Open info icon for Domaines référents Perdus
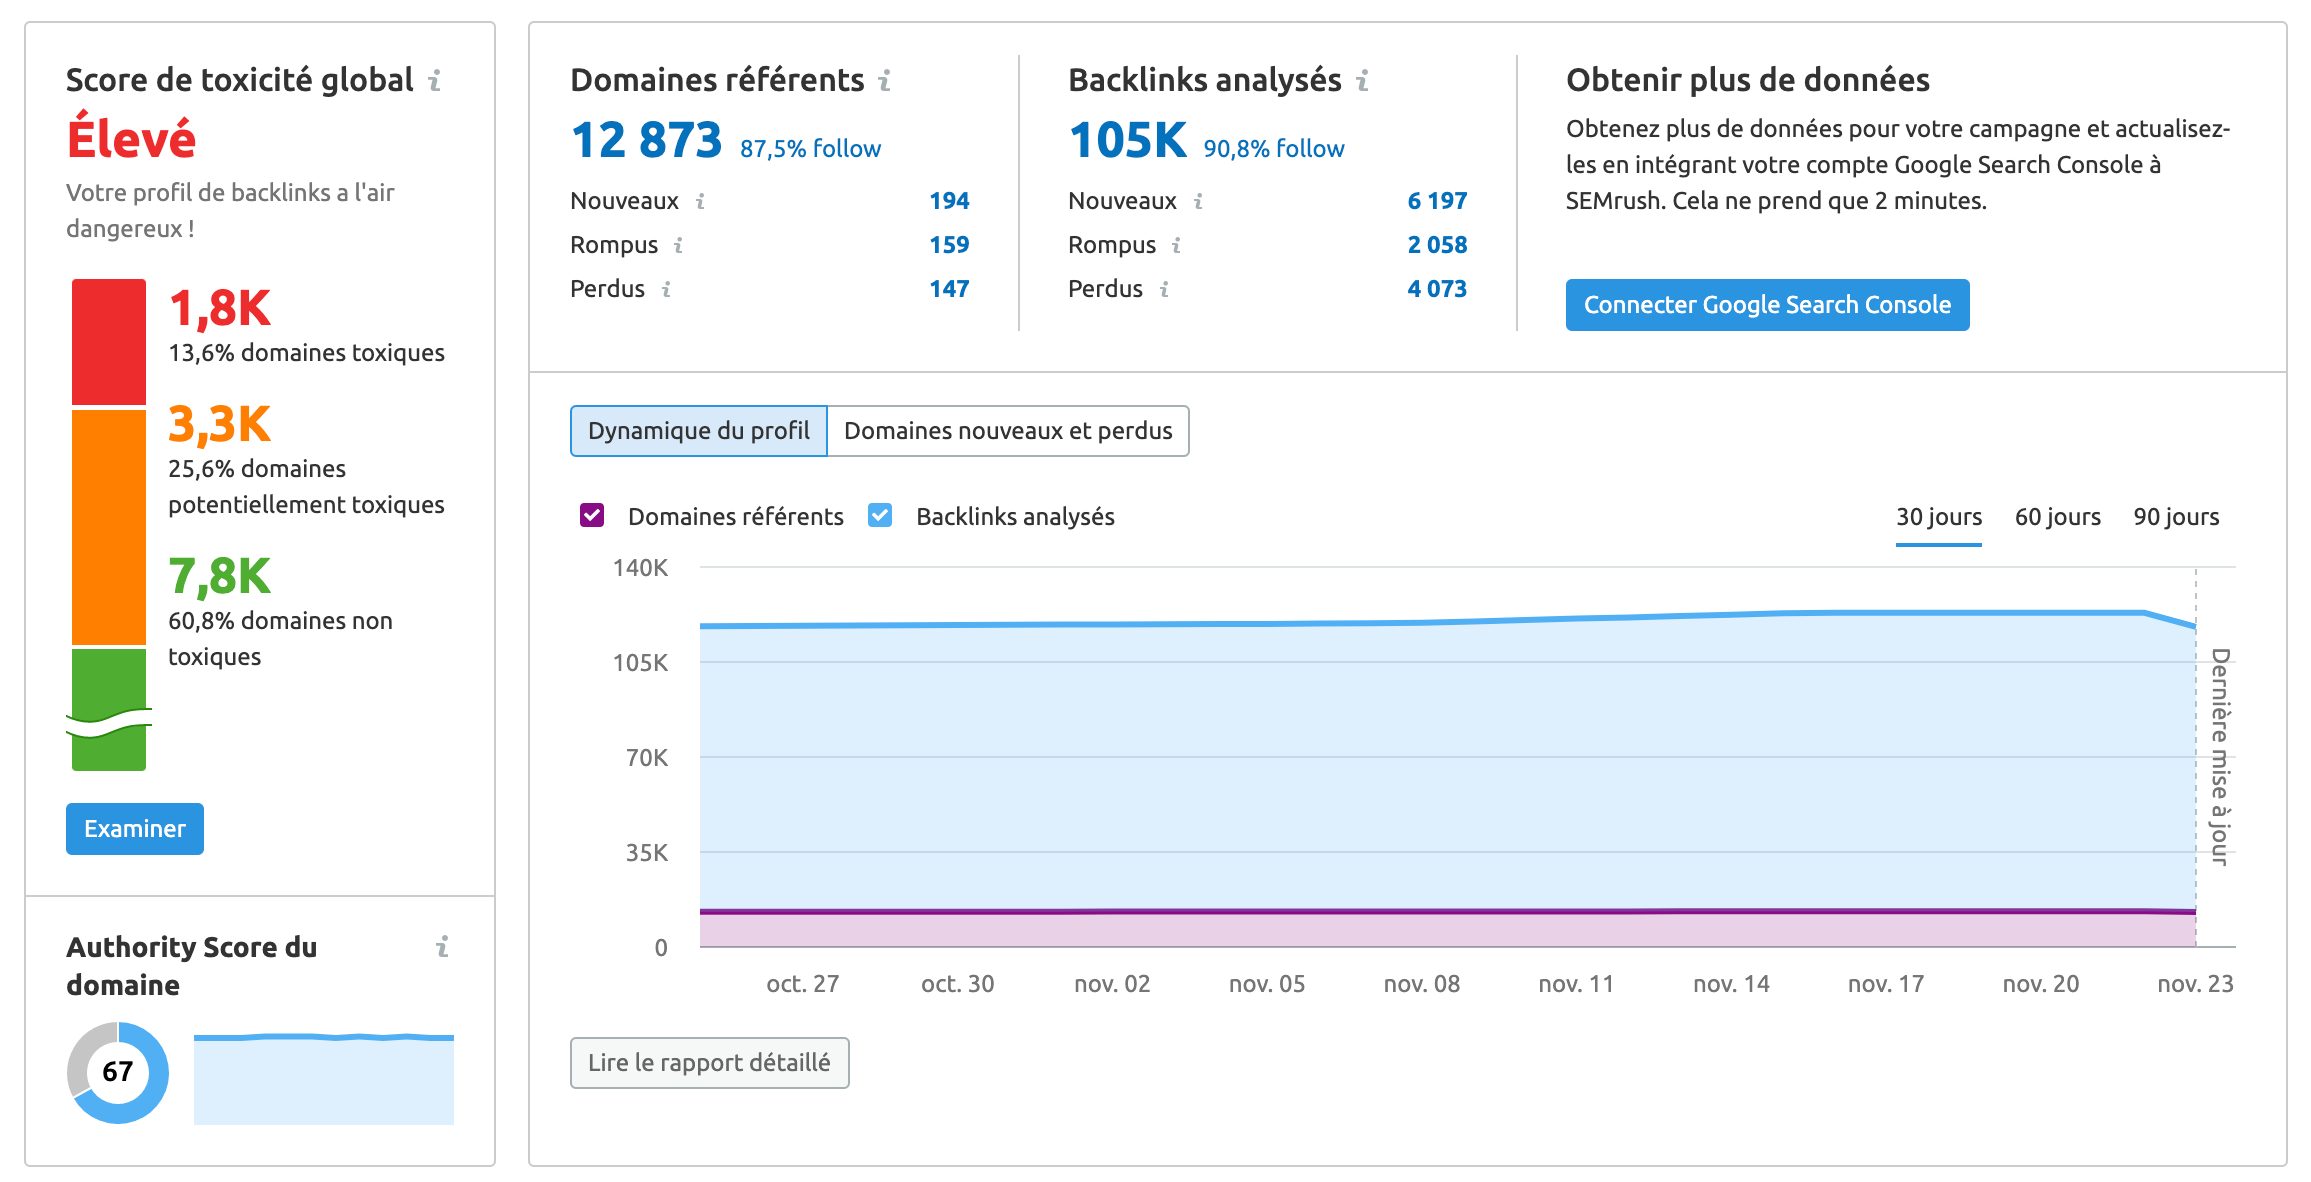Viewport: 2311px width, 1182px height. pyautogui.click(x=666, y=290)
